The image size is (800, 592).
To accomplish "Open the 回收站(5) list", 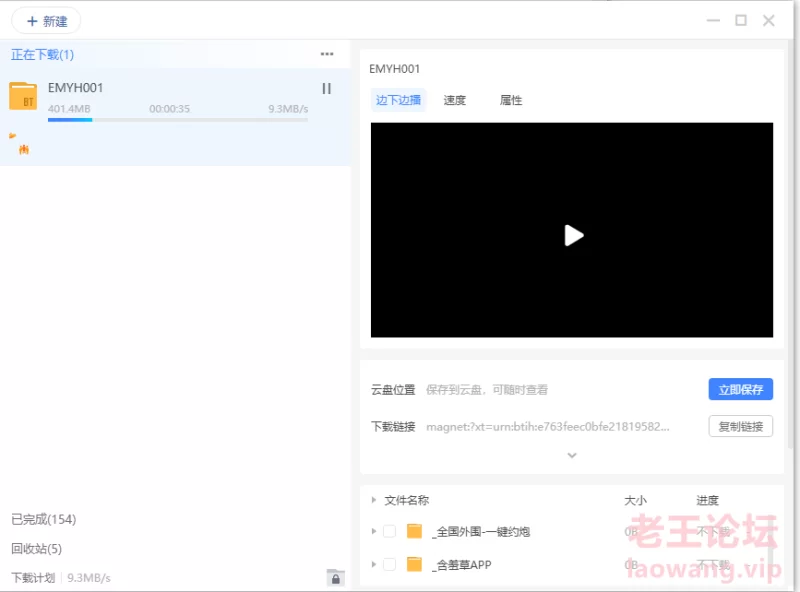I will (36, 549).
